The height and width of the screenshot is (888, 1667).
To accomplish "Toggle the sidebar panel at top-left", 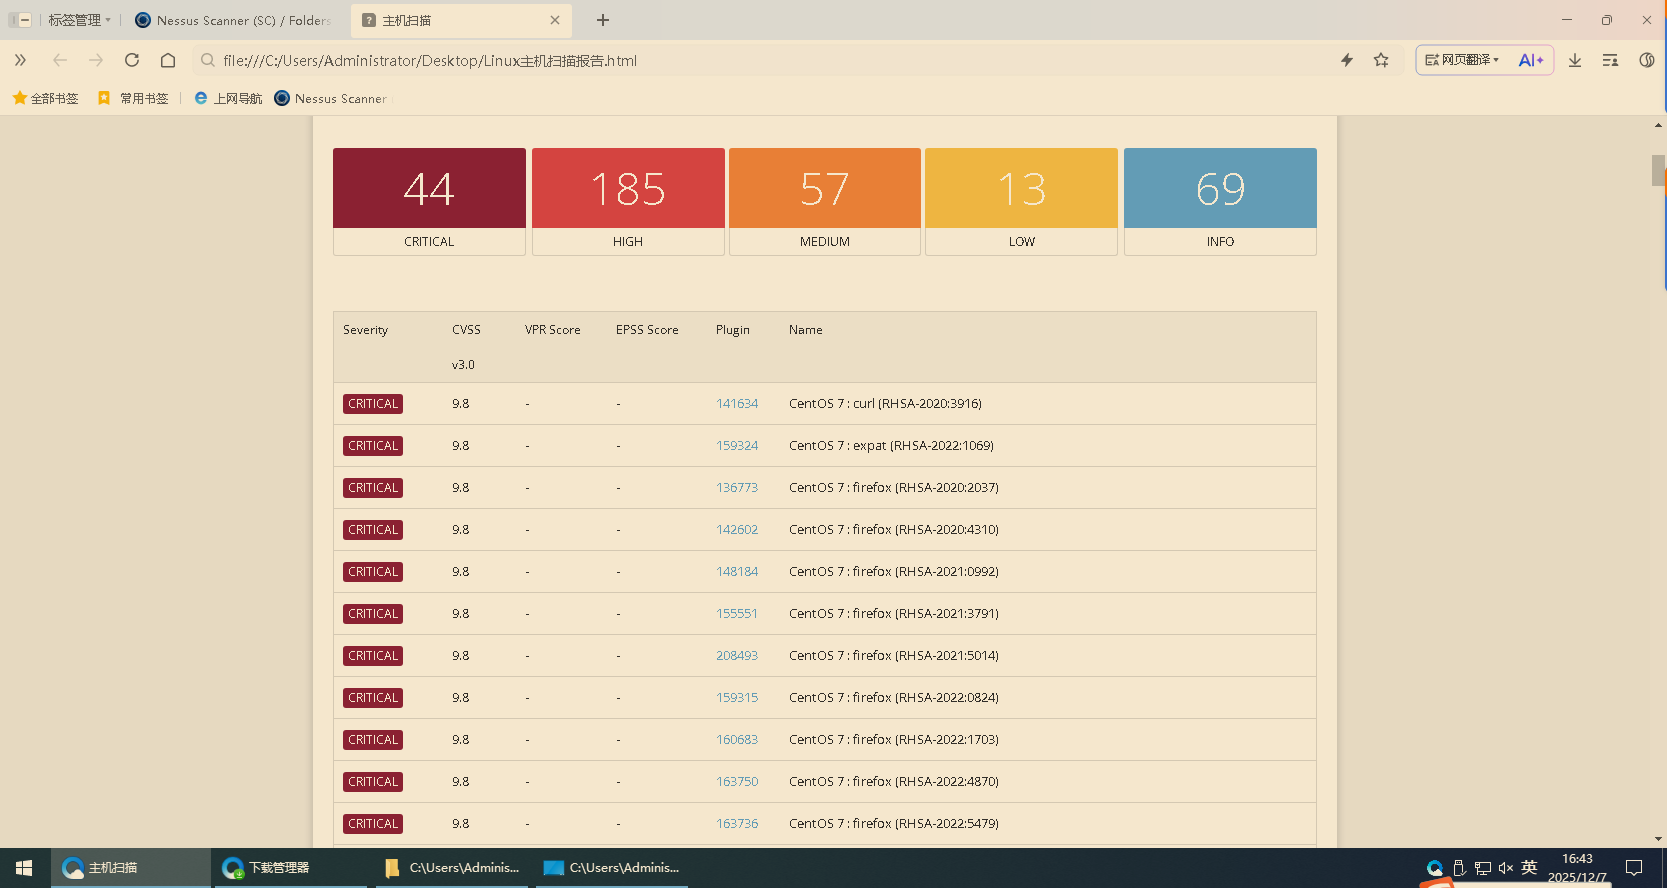I will coord(20,20).
